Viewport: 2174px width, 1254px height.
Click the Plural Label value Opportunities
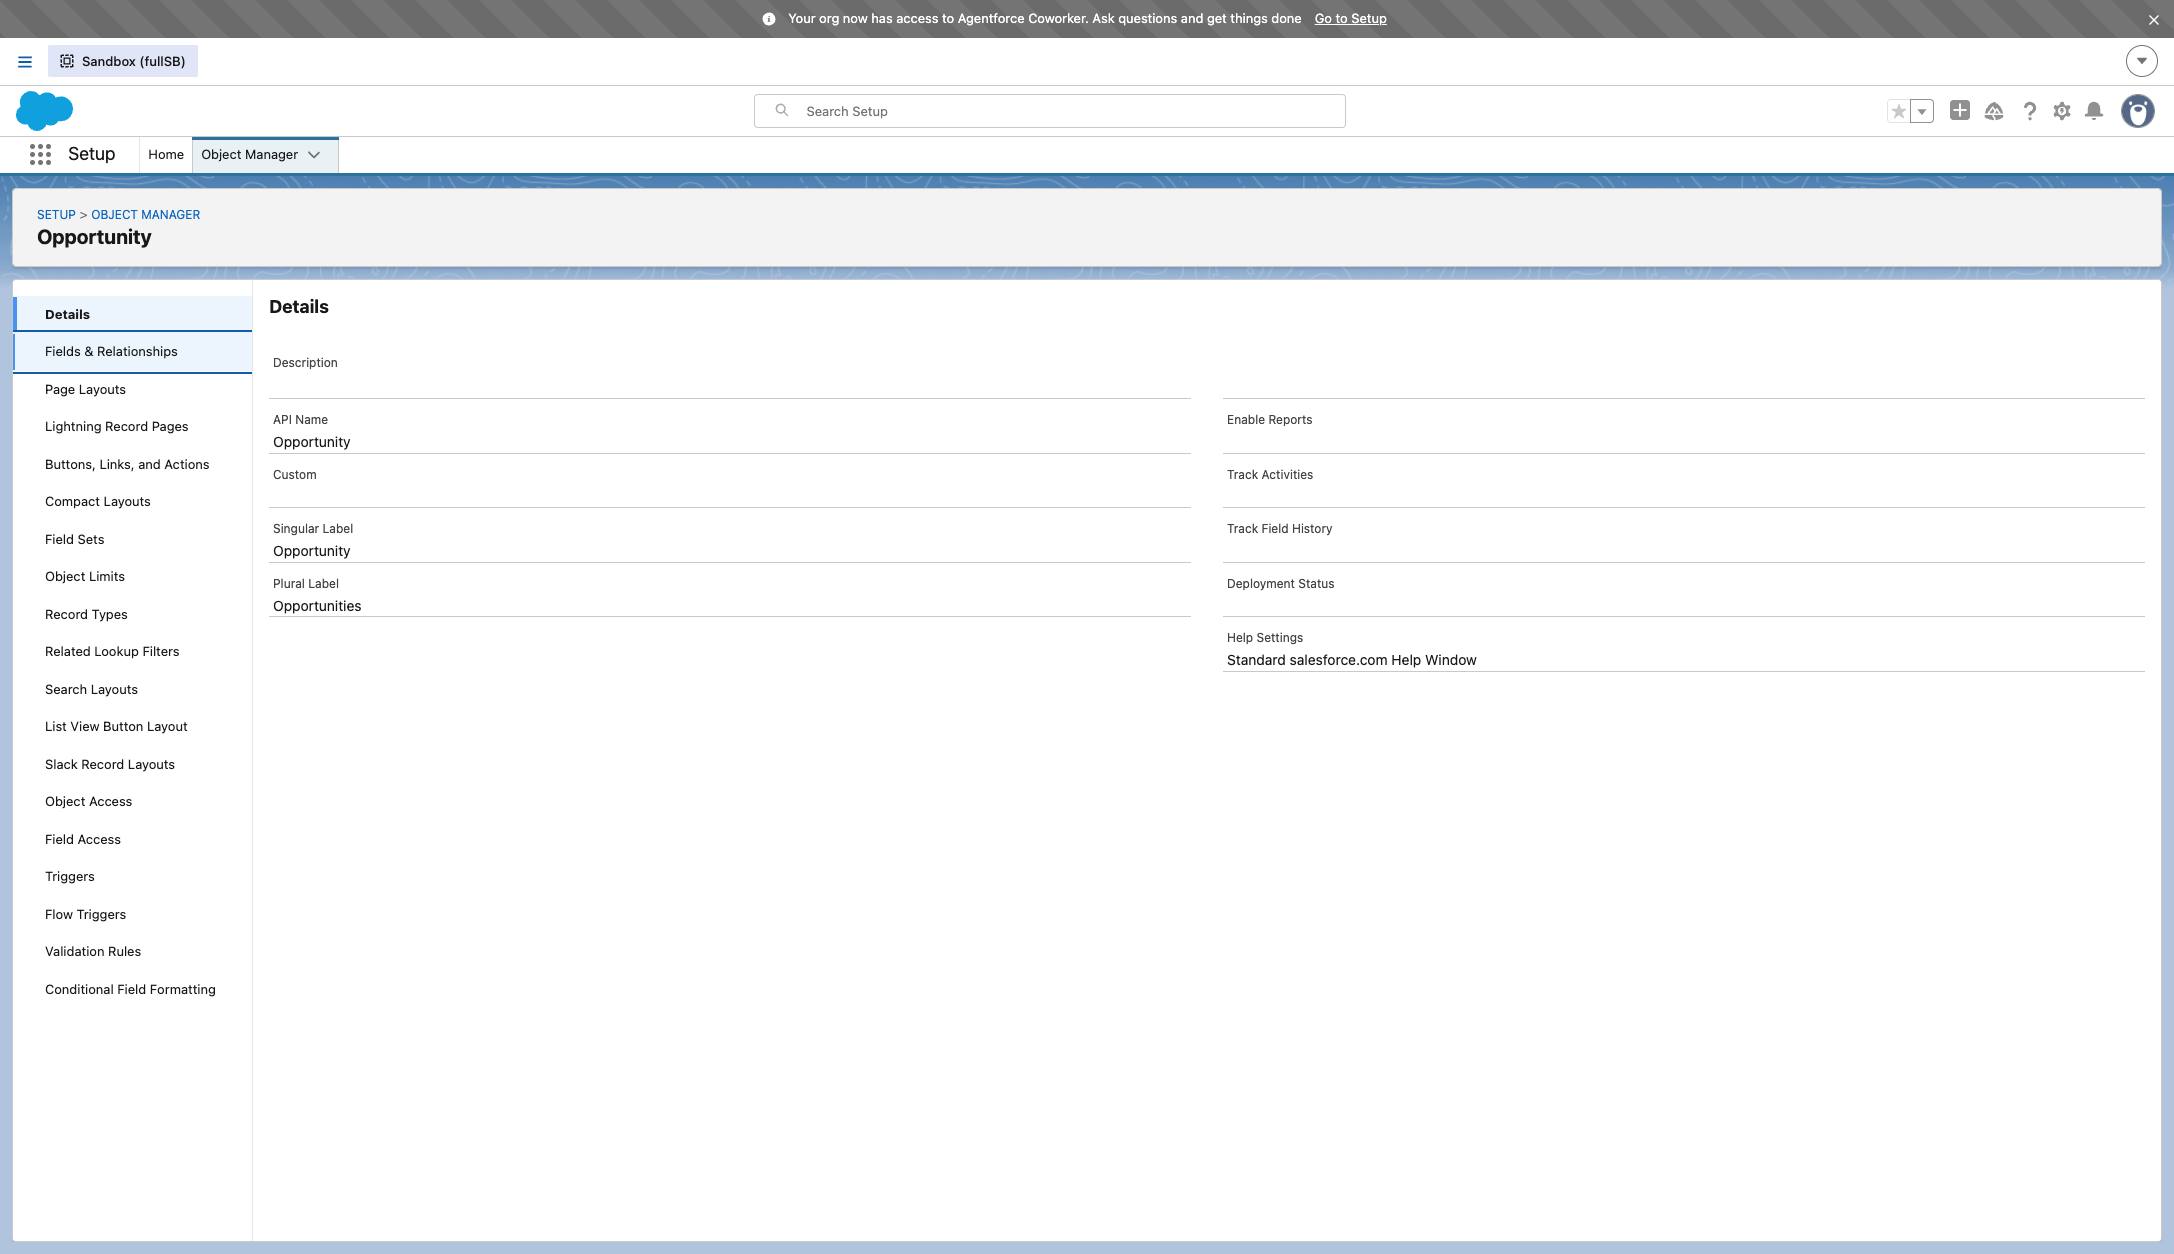tap(317, 606)
